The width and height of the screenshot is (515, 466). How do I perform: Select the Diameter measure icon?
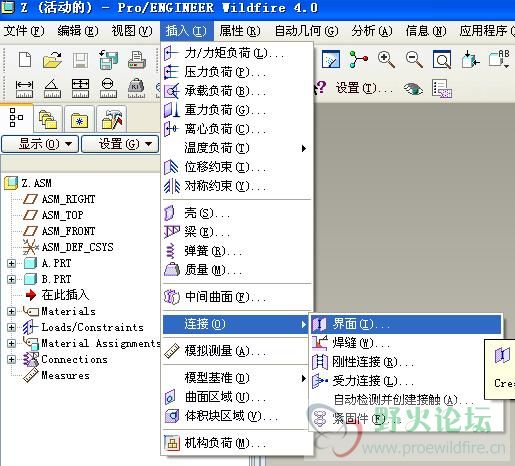[108, 88]
